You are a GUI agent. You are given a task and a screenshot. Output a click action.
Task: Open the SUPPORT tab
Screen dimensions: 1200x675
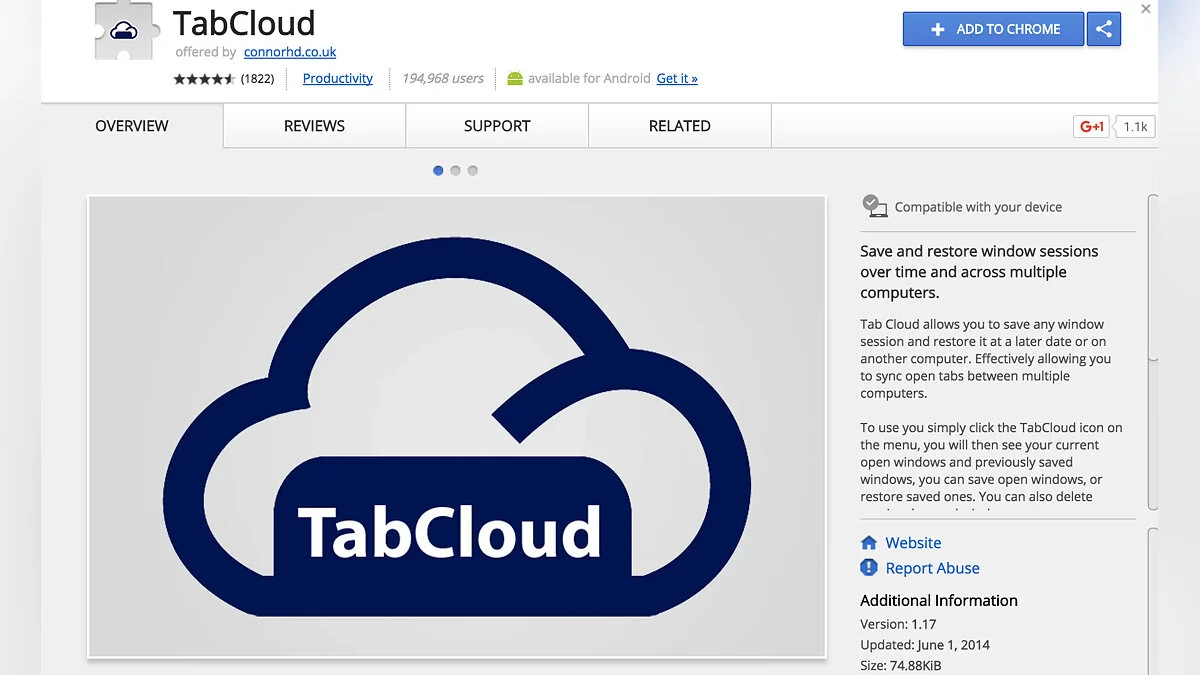click(497, 126)
